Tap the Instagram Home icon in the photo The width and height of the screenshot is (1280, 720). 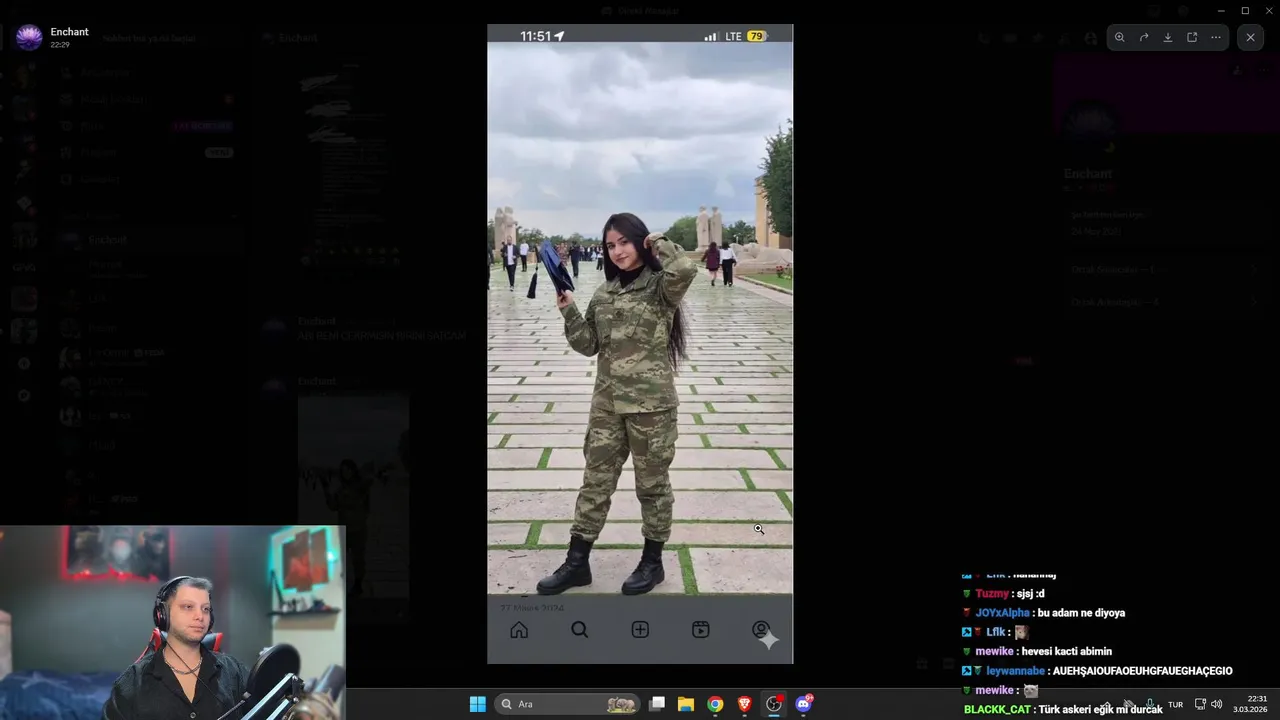click(519, 630)
